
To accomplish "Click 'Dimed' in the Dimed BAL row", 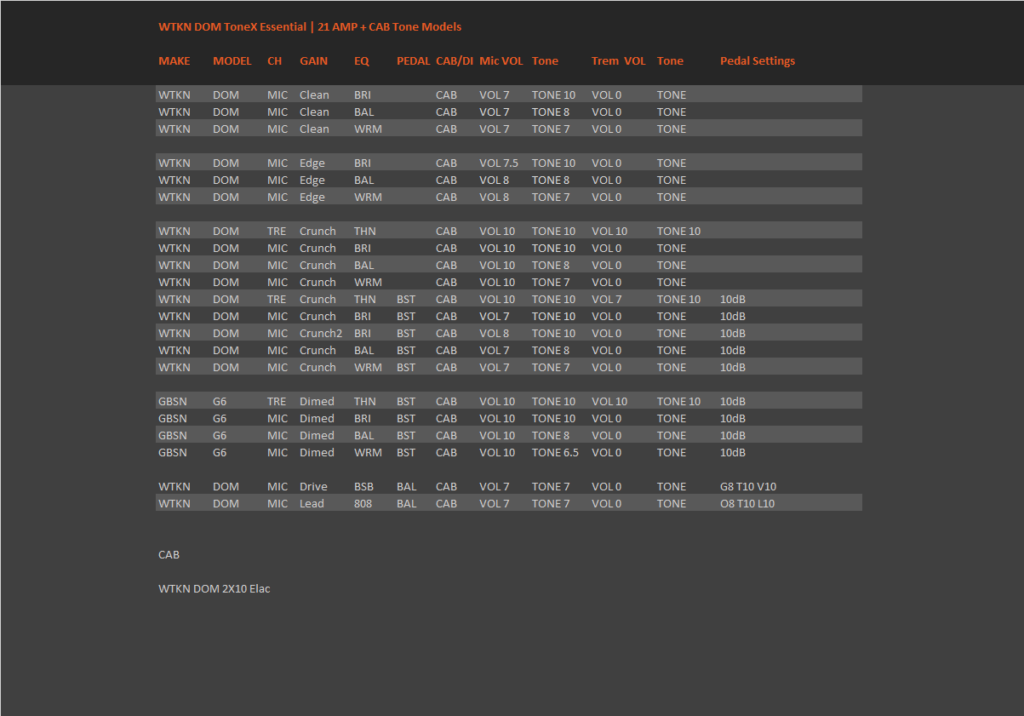I will pyautogui.click(x=317, y=435).
